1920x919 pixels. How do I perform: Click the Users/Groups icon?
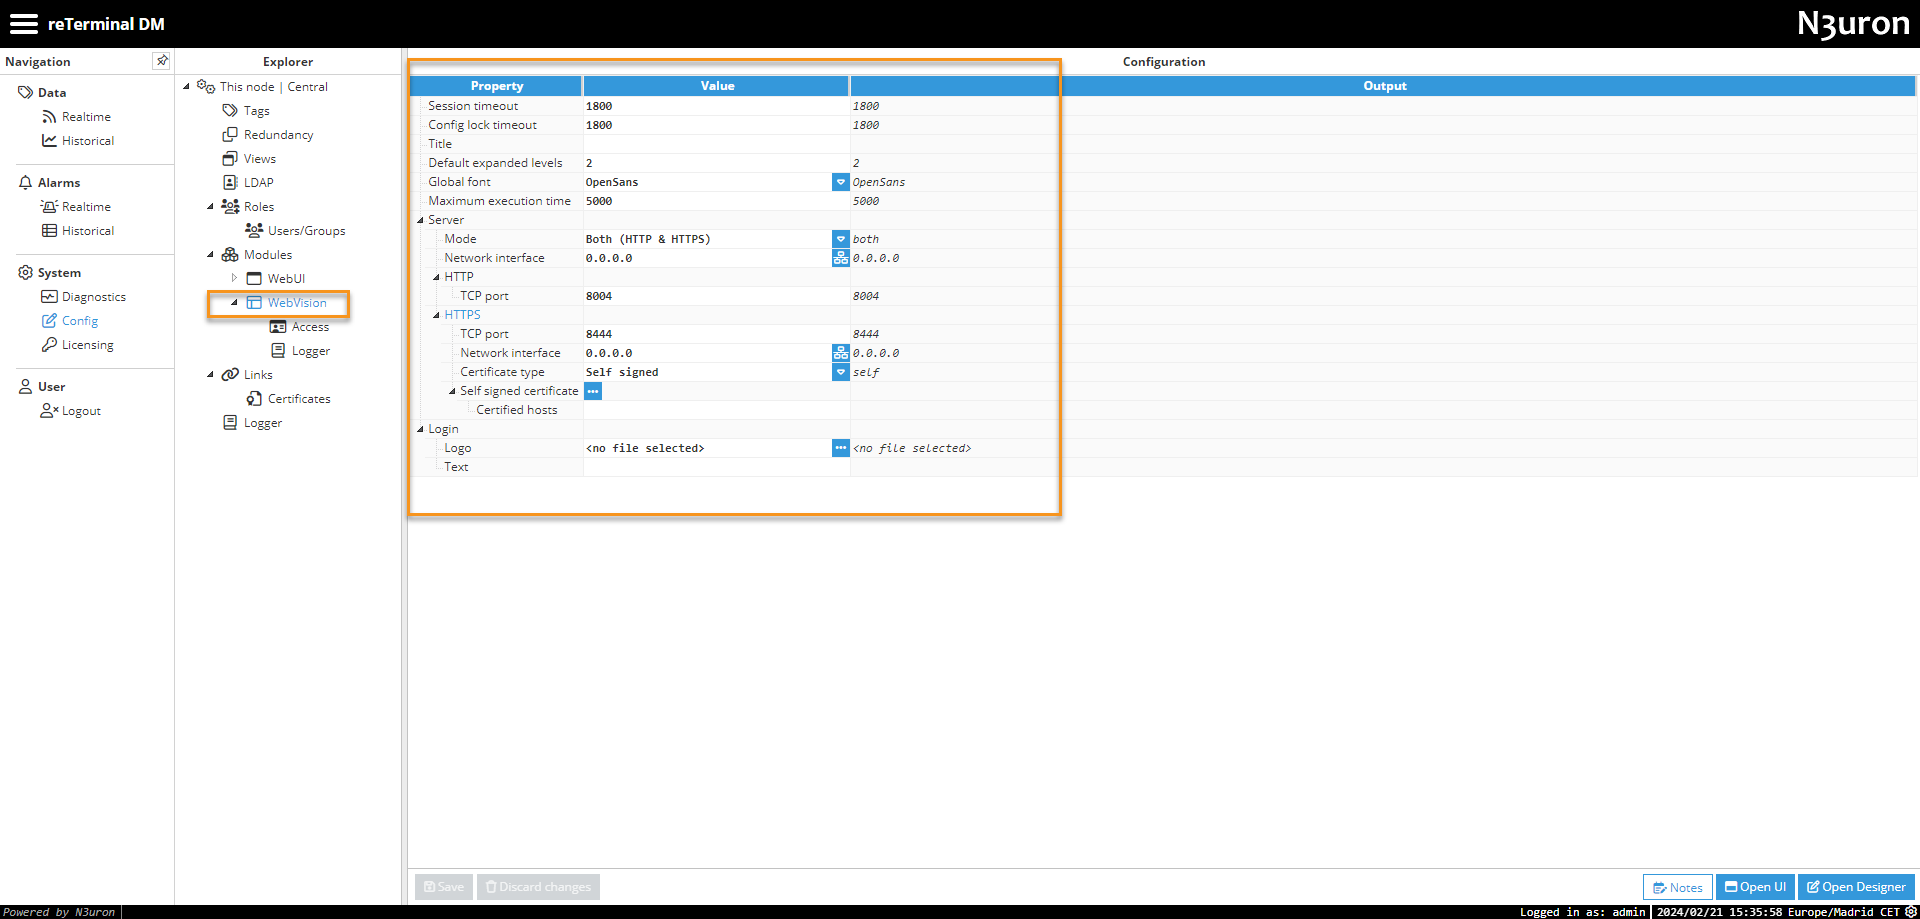coord(254,231)
